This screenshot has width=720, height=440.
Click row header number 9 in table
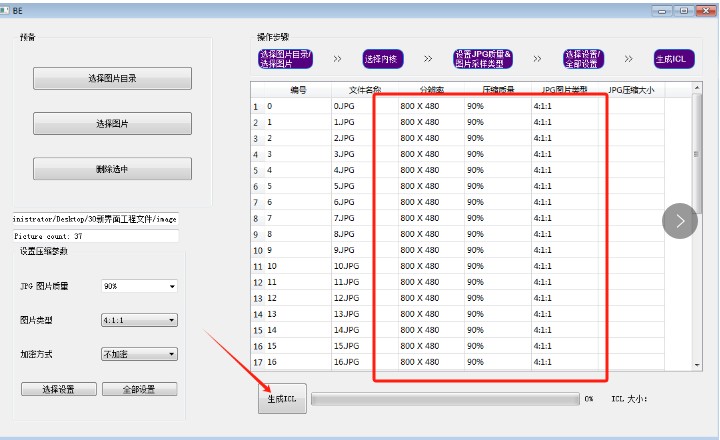tap(258, 234)
